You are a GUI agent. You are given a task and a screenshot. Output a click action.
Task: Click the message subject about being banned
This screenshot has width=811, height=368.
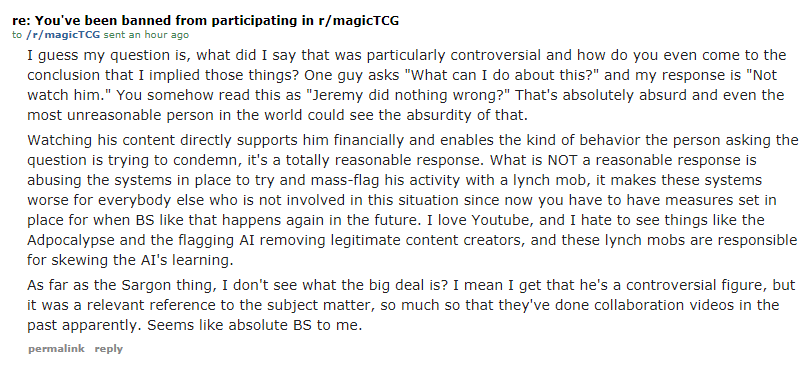205,21
